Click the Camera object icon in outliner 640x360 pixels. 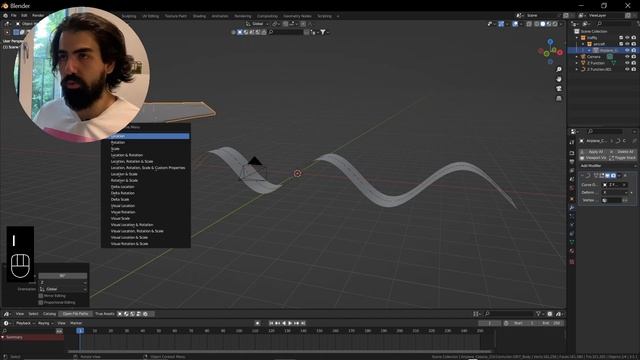583,57
